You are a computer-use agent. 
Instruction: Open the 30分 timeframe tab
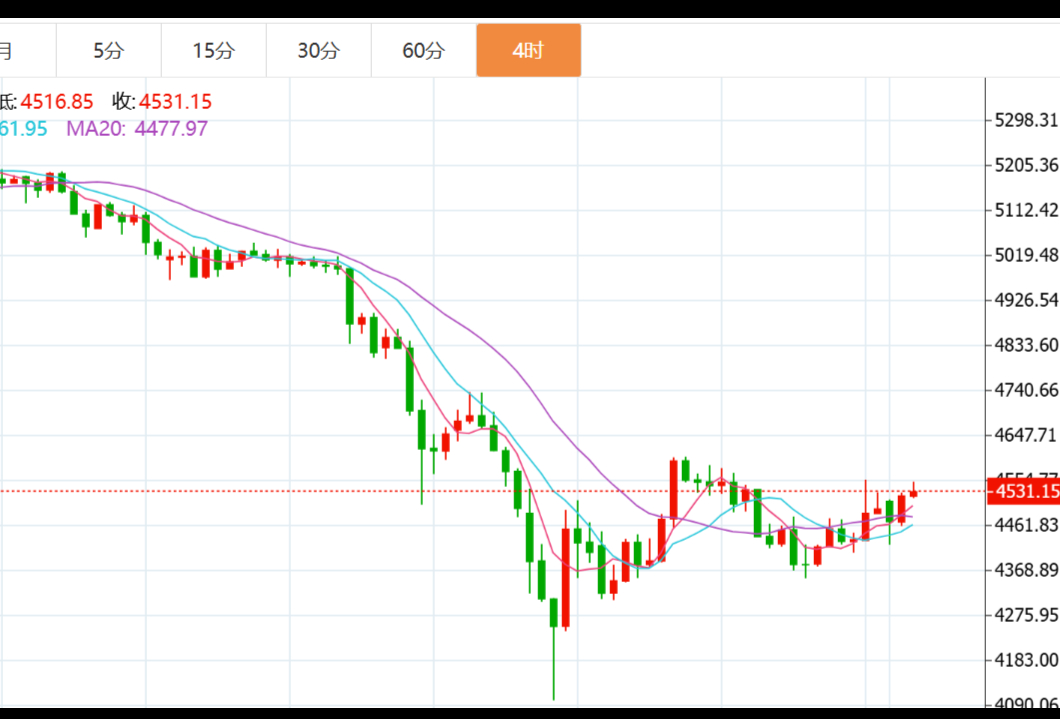point(318,51)
